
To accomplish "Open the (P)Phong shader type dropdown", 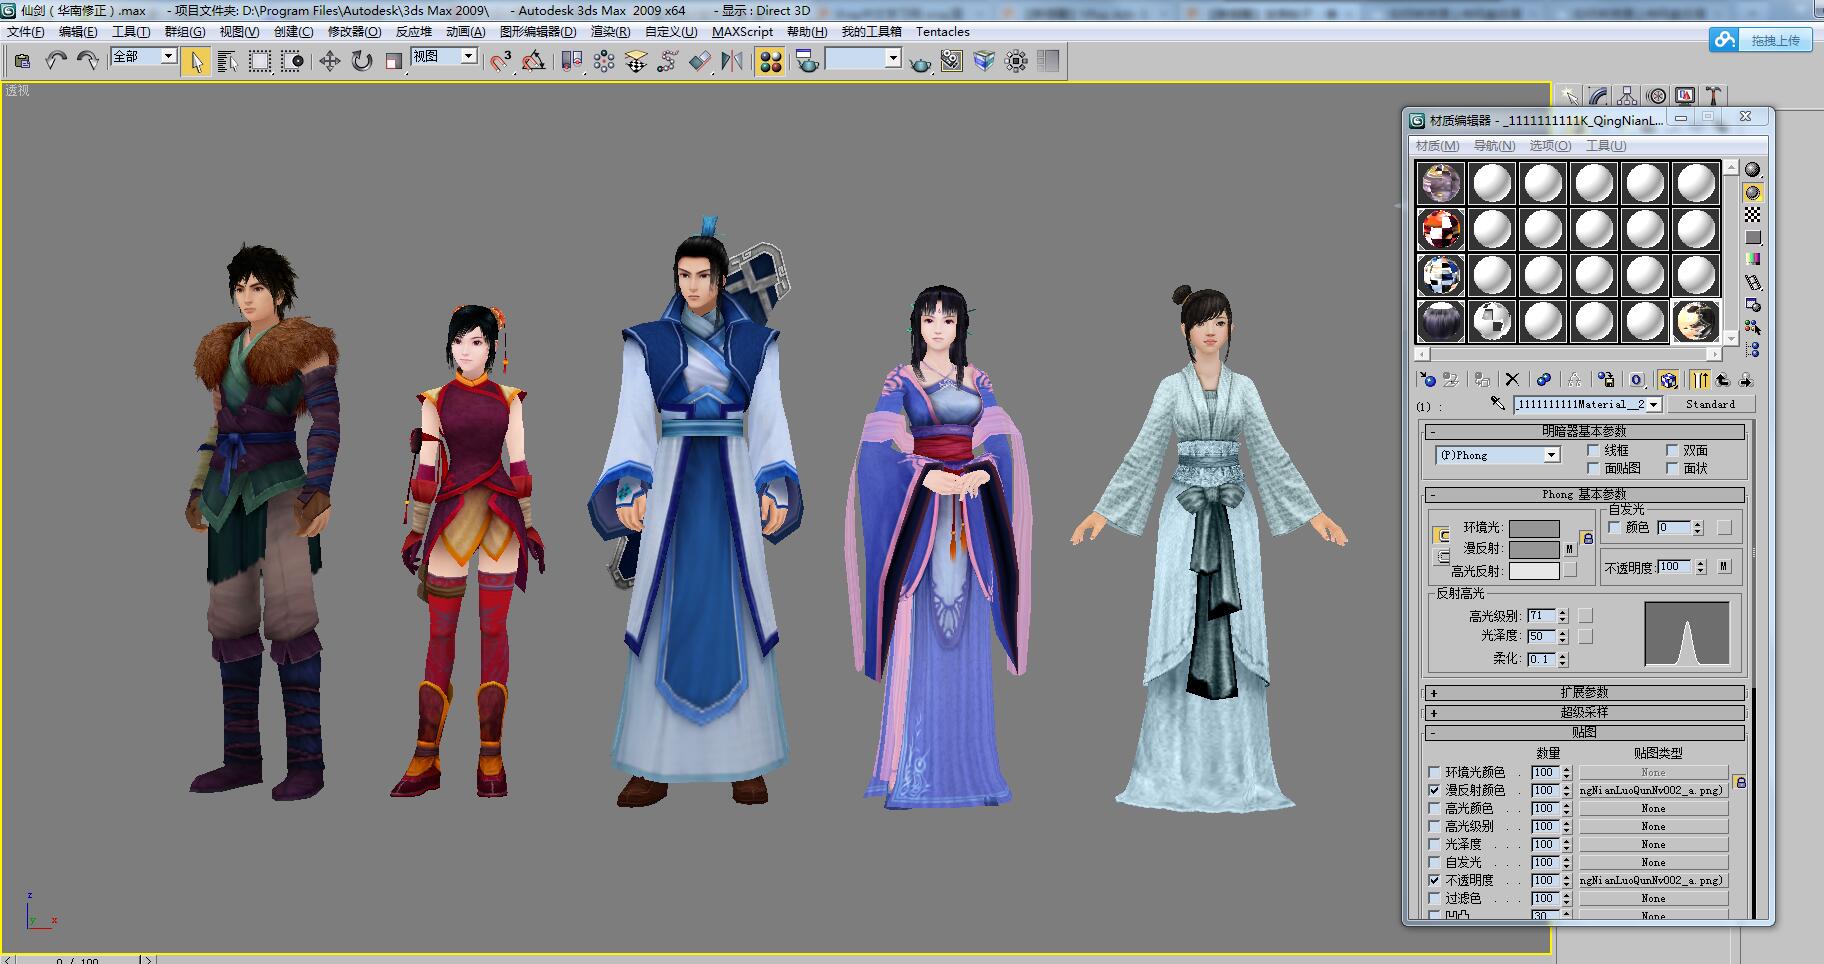I will click(x=1551, y=455).
